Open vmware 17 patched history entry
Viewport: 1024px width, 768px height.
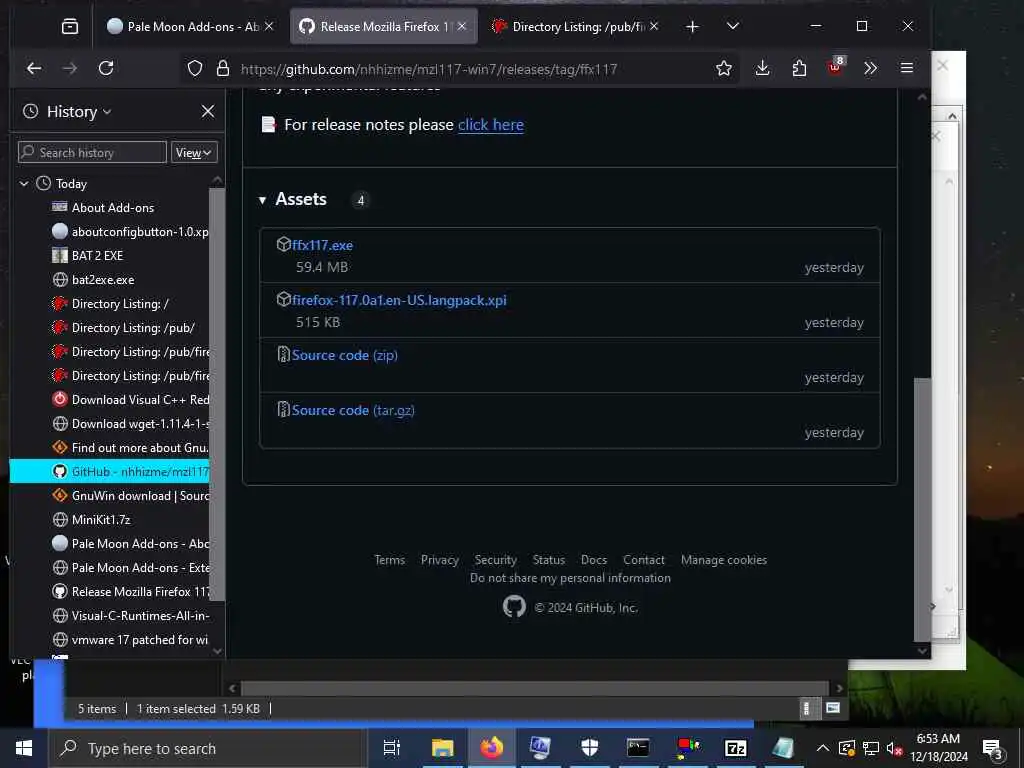tap(129, 640)
